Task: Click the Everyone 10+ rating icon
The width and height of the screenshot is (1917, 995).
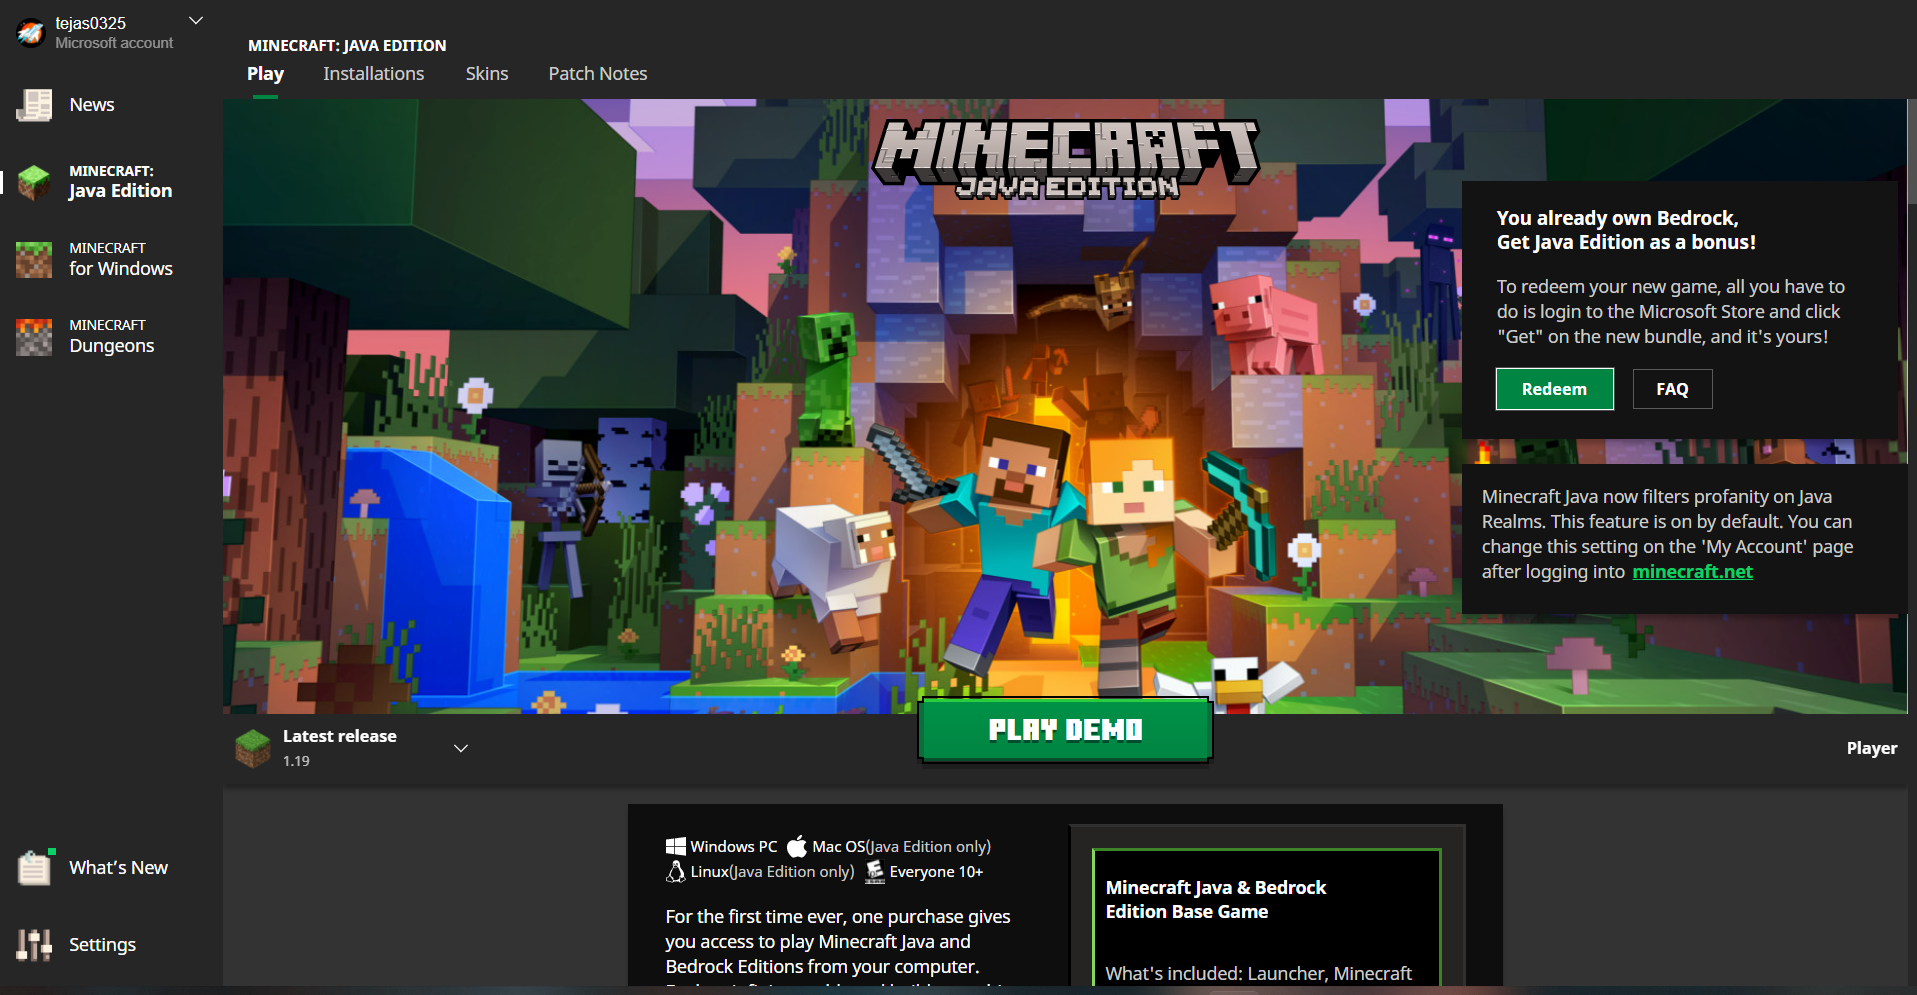Action: [x=875, y=872]
